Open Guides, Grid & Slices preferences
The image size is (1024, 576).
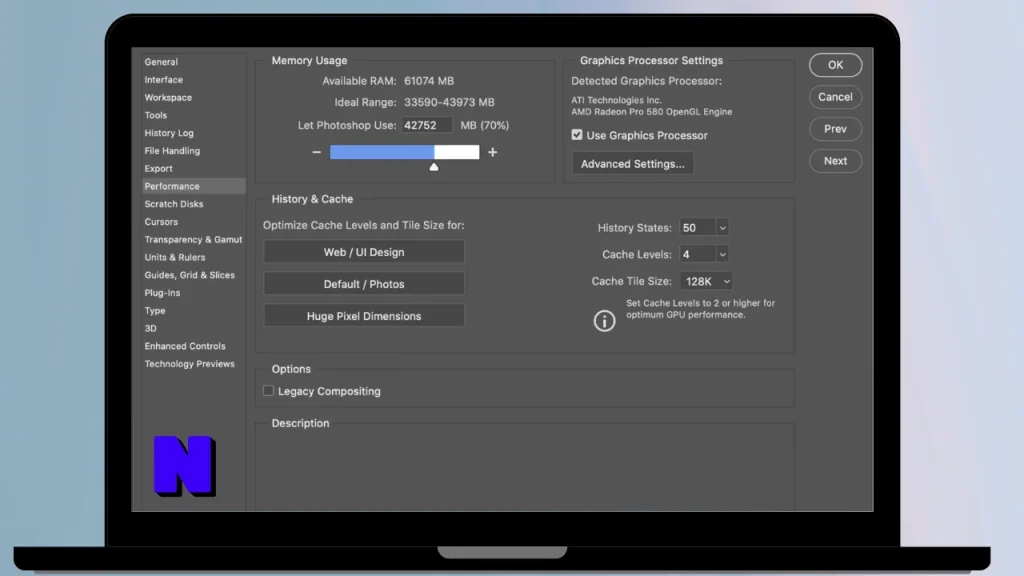[x=189, y=275]
